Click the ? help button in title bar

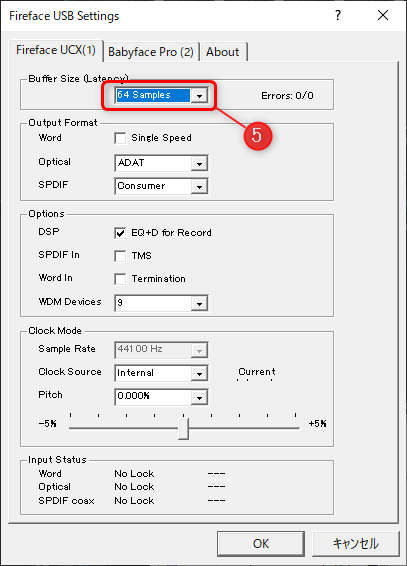point(338,15)
